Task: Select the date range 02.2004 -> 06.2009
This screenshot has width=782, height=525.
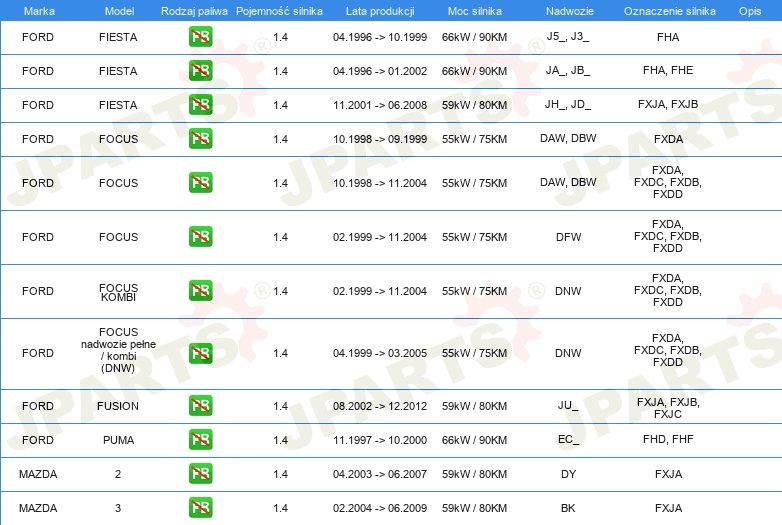Action: pos(380,508)
